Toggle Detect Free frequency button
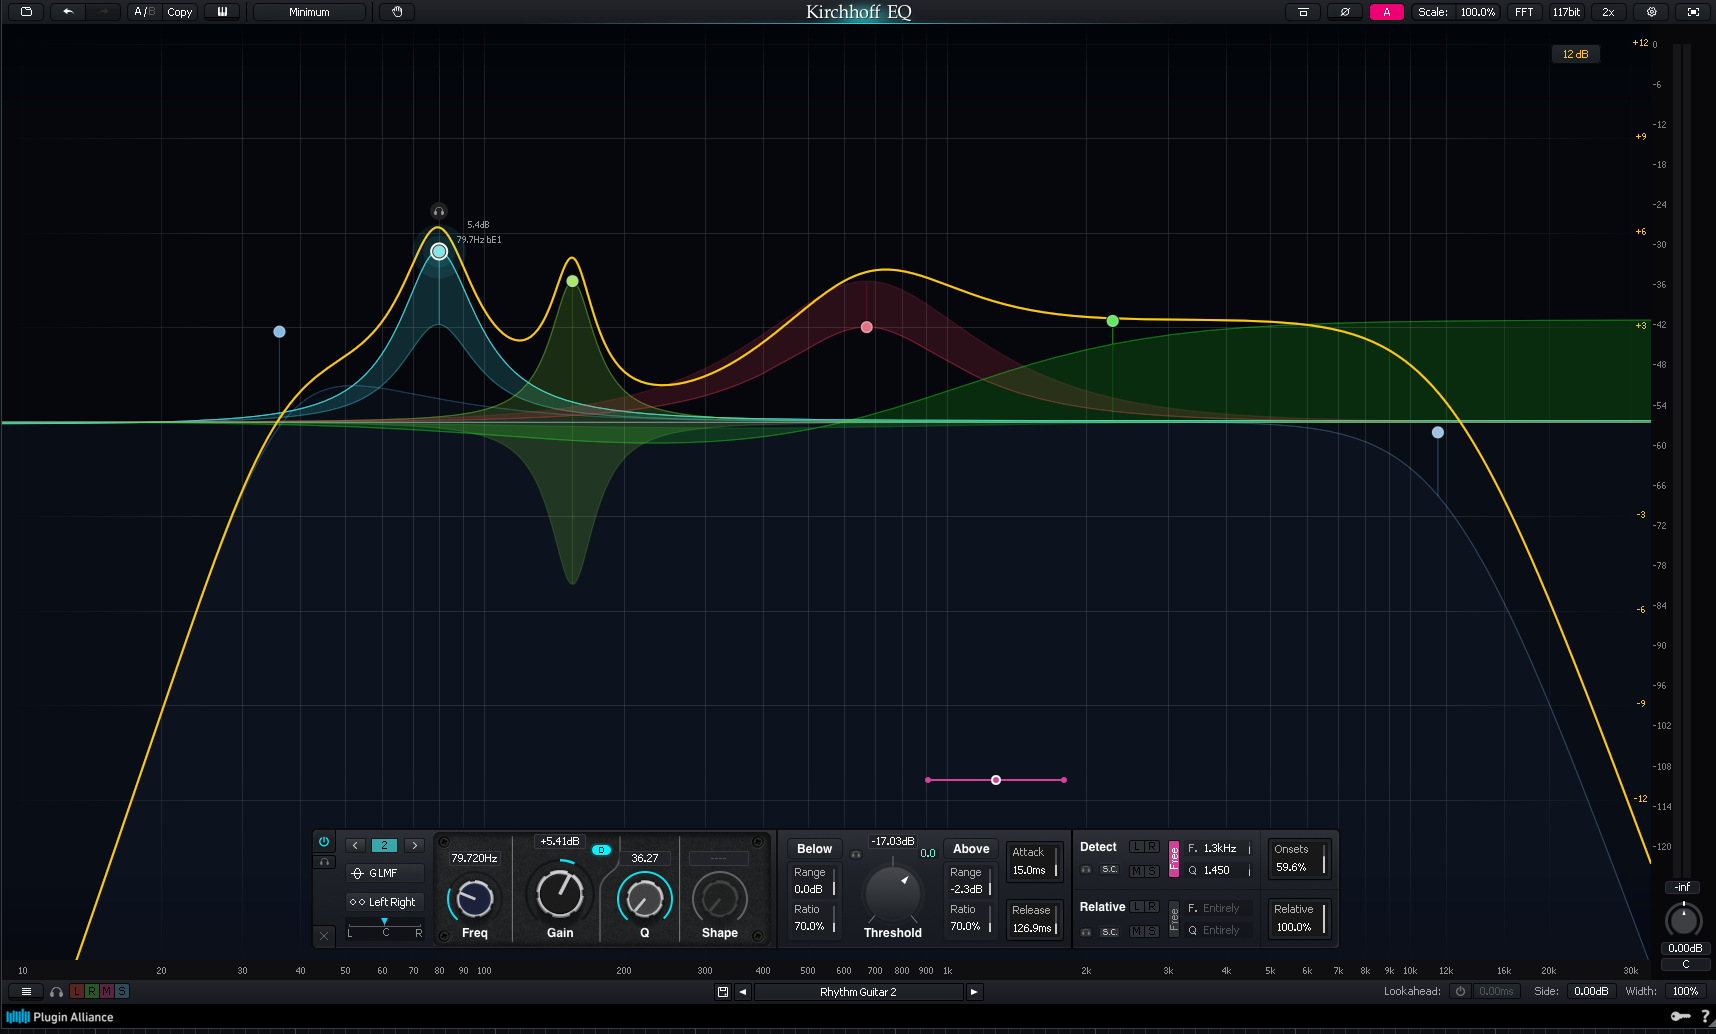 coord(1174,859)
